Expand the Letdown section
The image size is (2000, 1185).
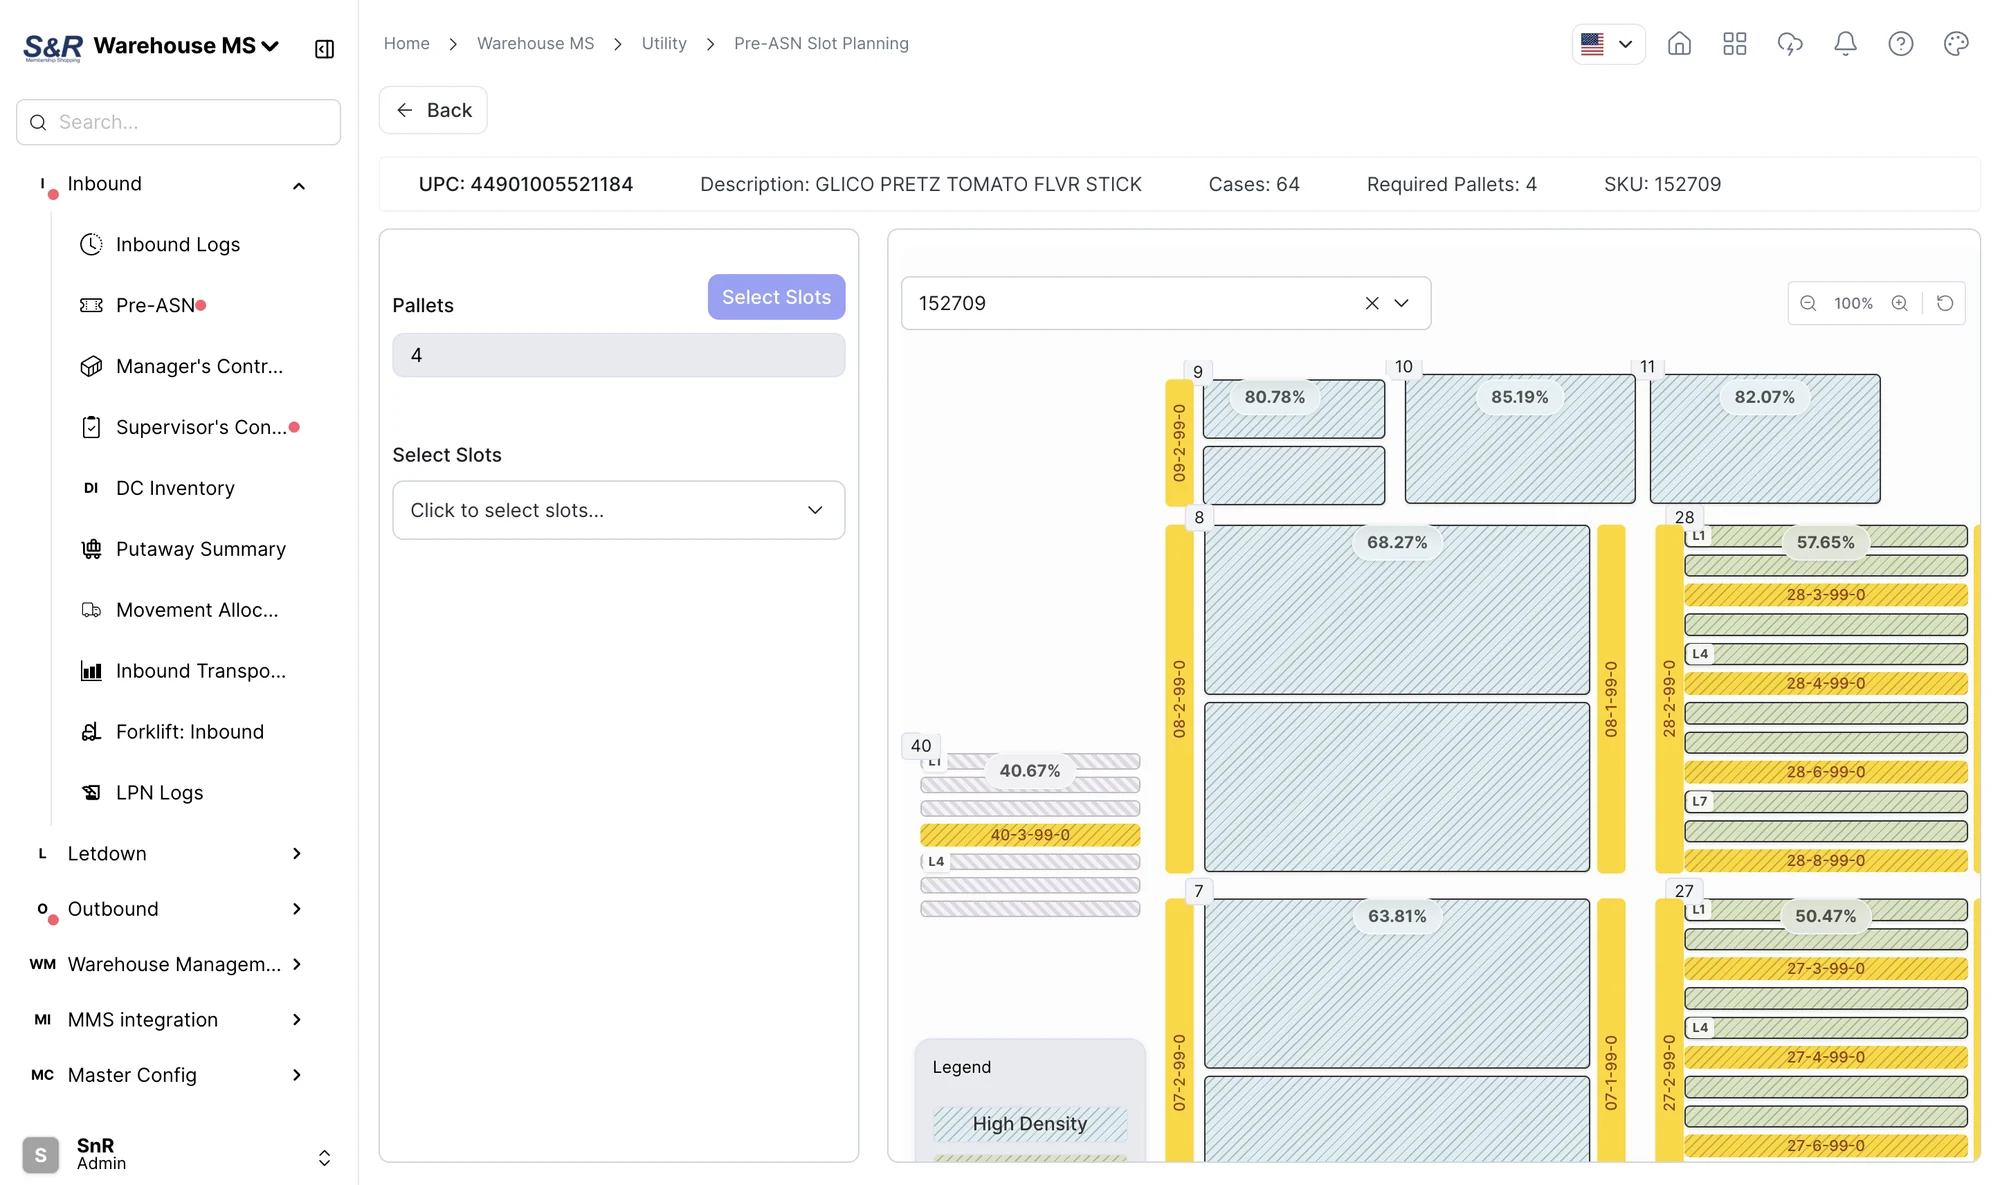[x=296, y=853]
